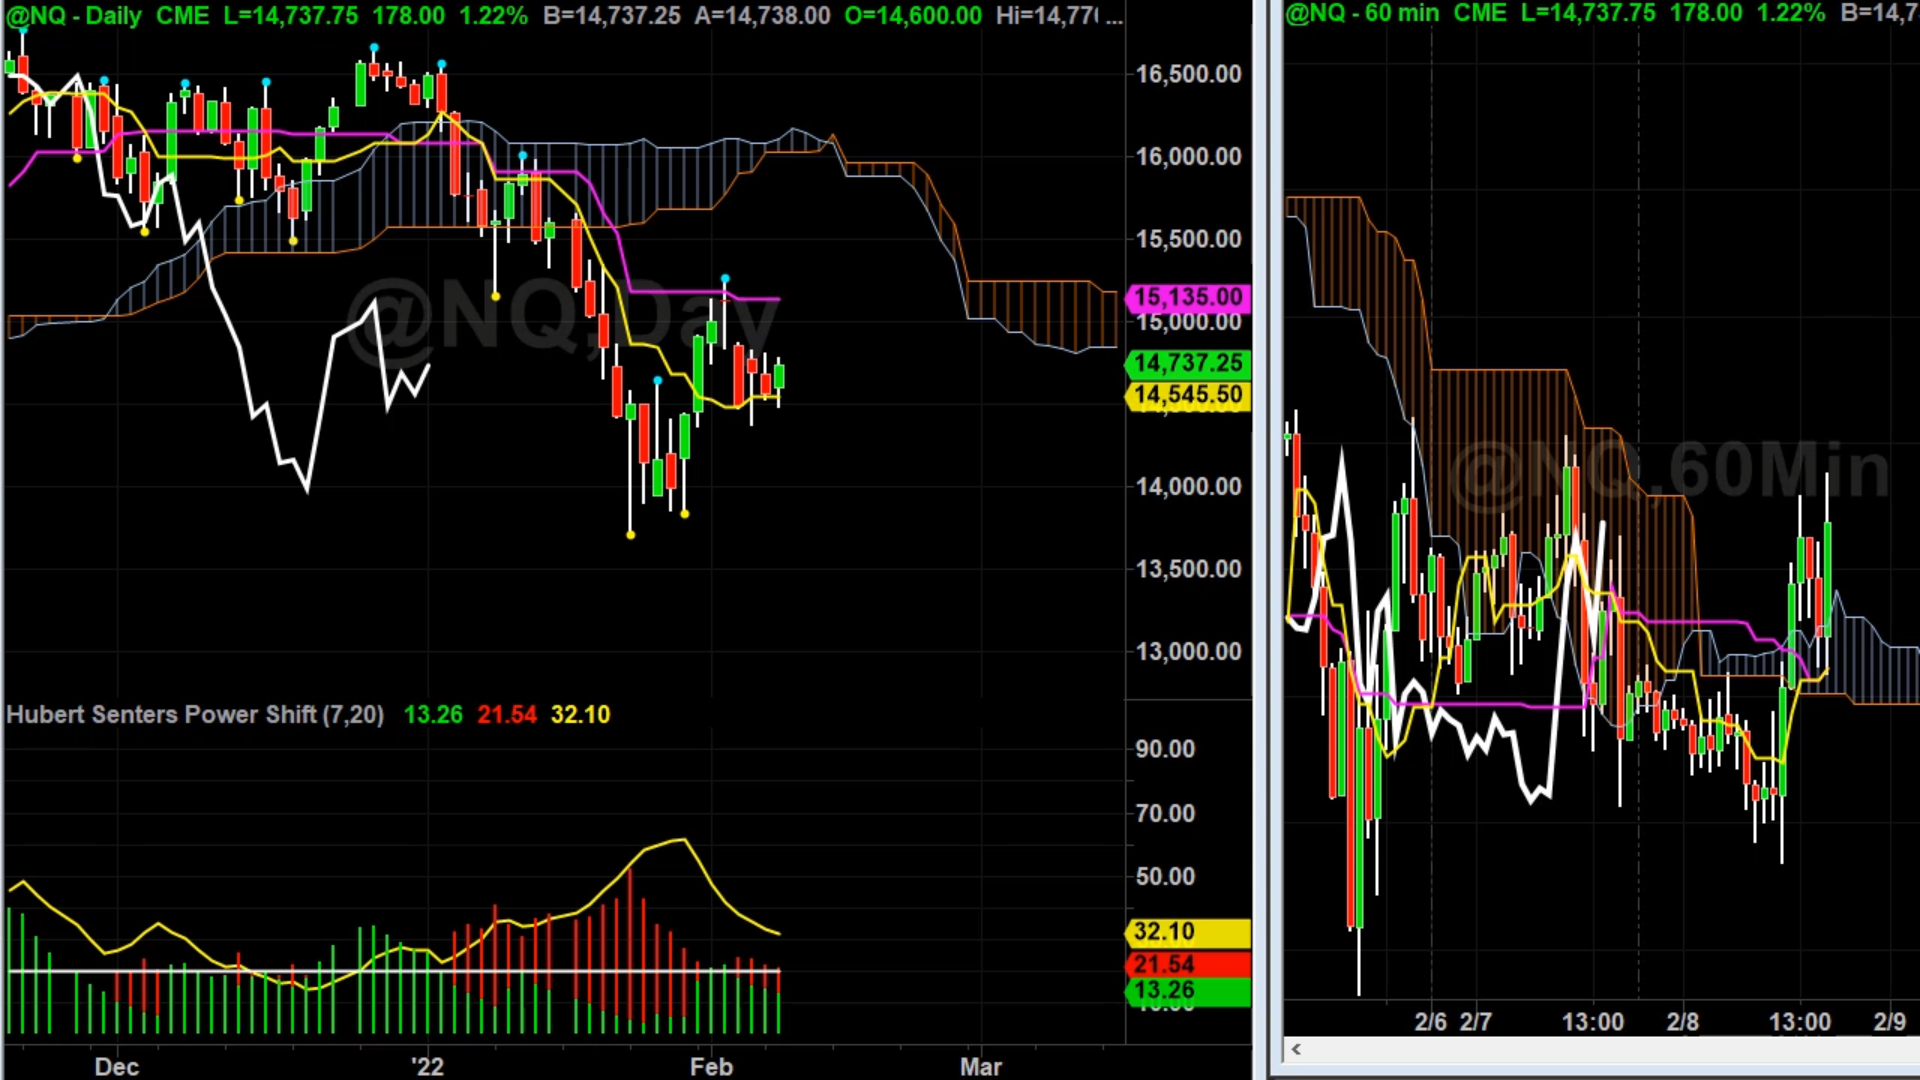Click the Feb date label on daily chart

pos(711,1067)
